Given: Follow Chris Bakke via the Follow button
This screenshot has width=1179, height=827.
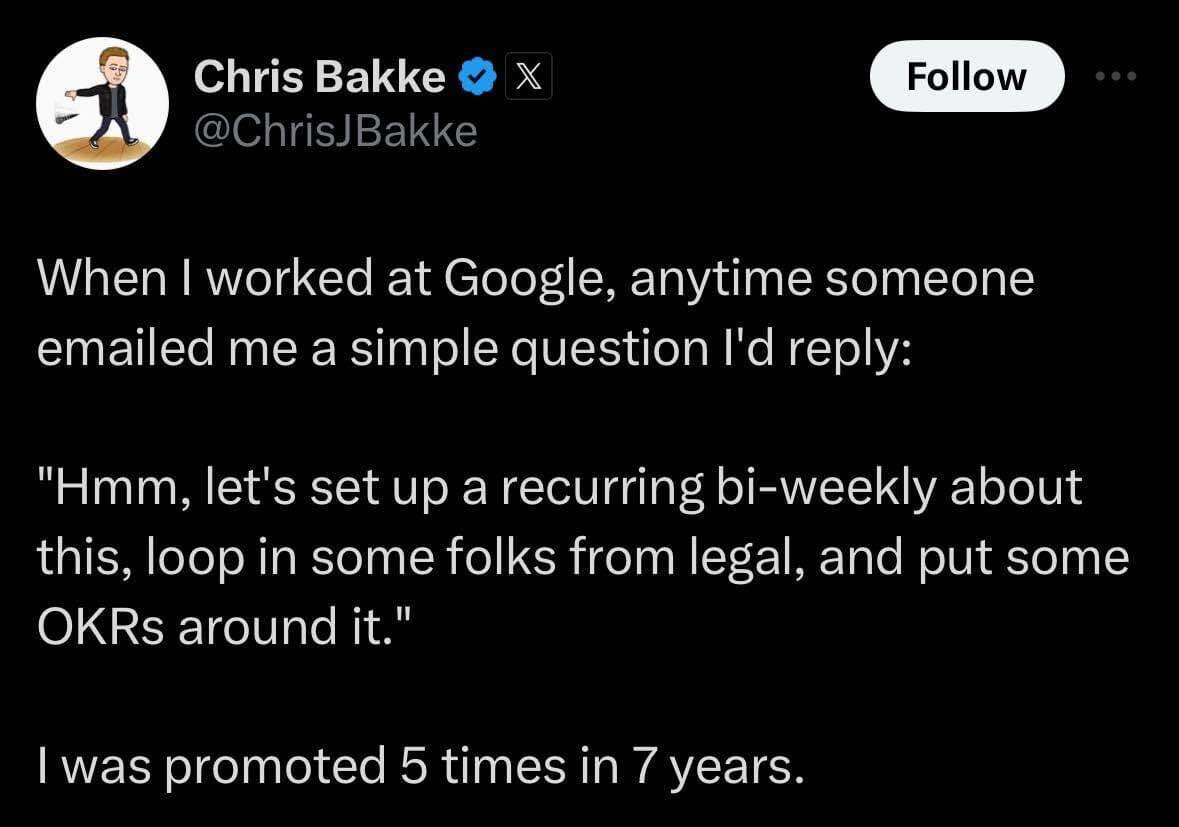Looking at the screenshot, I should point(967,75).
